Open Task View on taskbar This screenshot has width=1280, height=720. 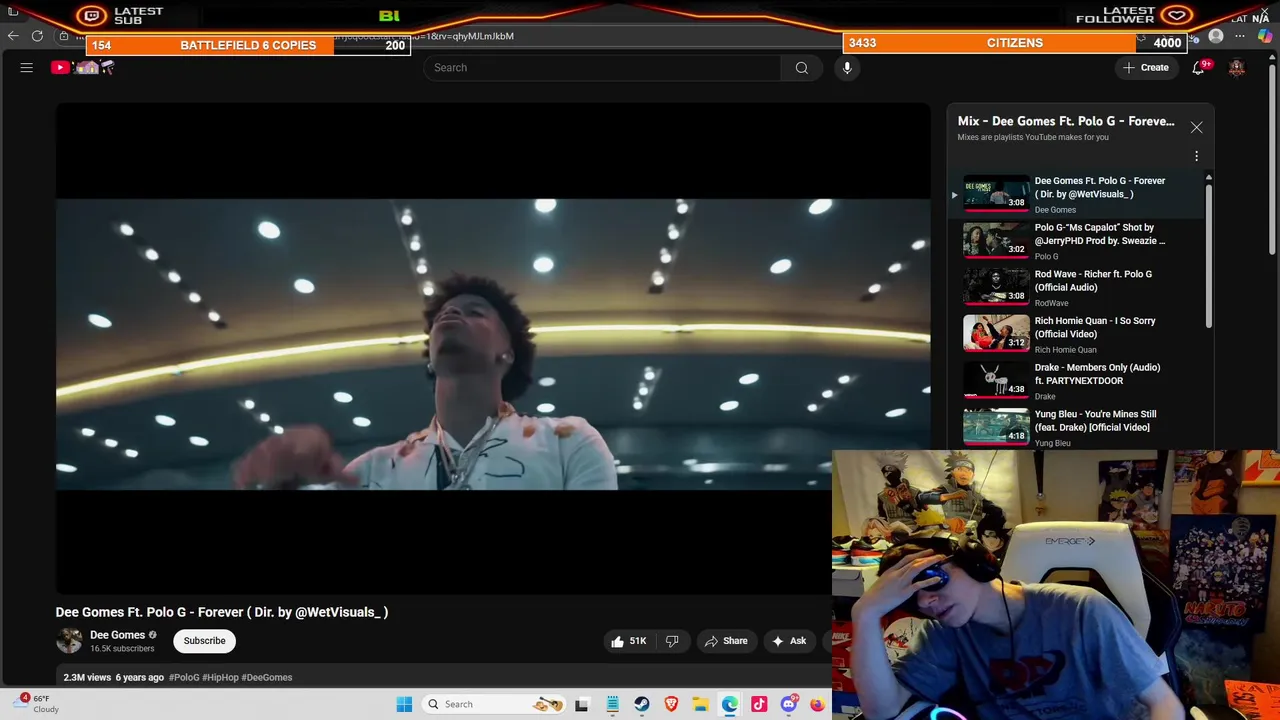pyautogui.click(x=582, y=704)
